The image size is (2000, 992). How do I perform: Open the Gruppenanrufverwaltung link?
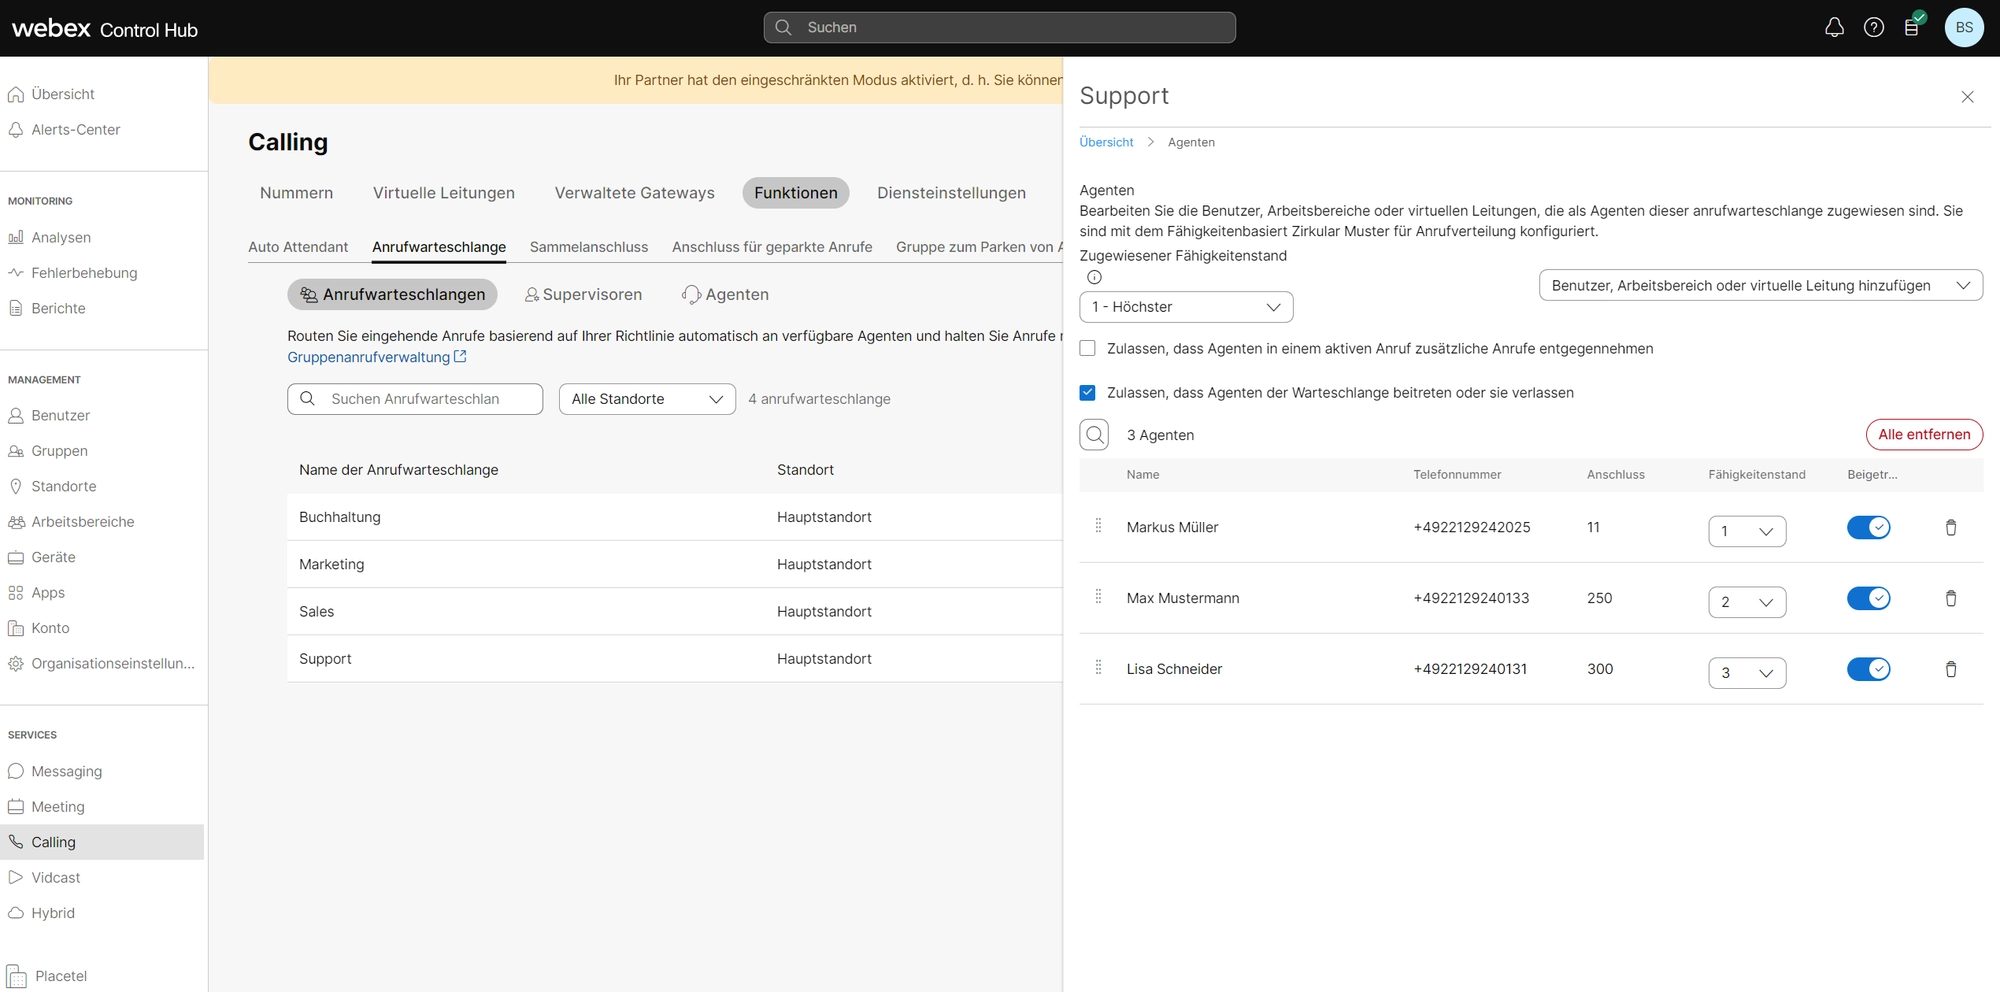pos(369,357)
